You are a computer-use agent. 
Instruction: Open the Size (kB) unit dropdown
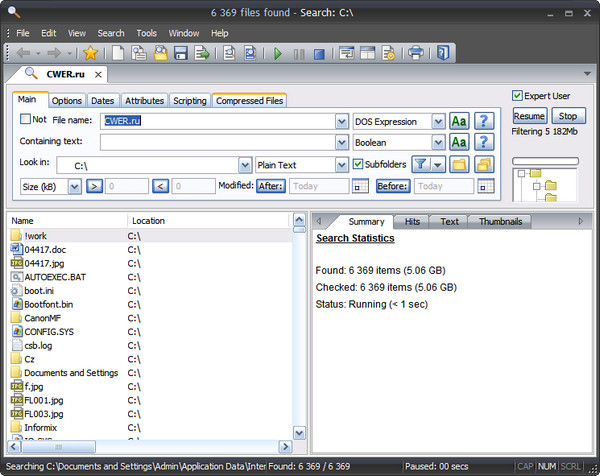click(x=75, y=186)
